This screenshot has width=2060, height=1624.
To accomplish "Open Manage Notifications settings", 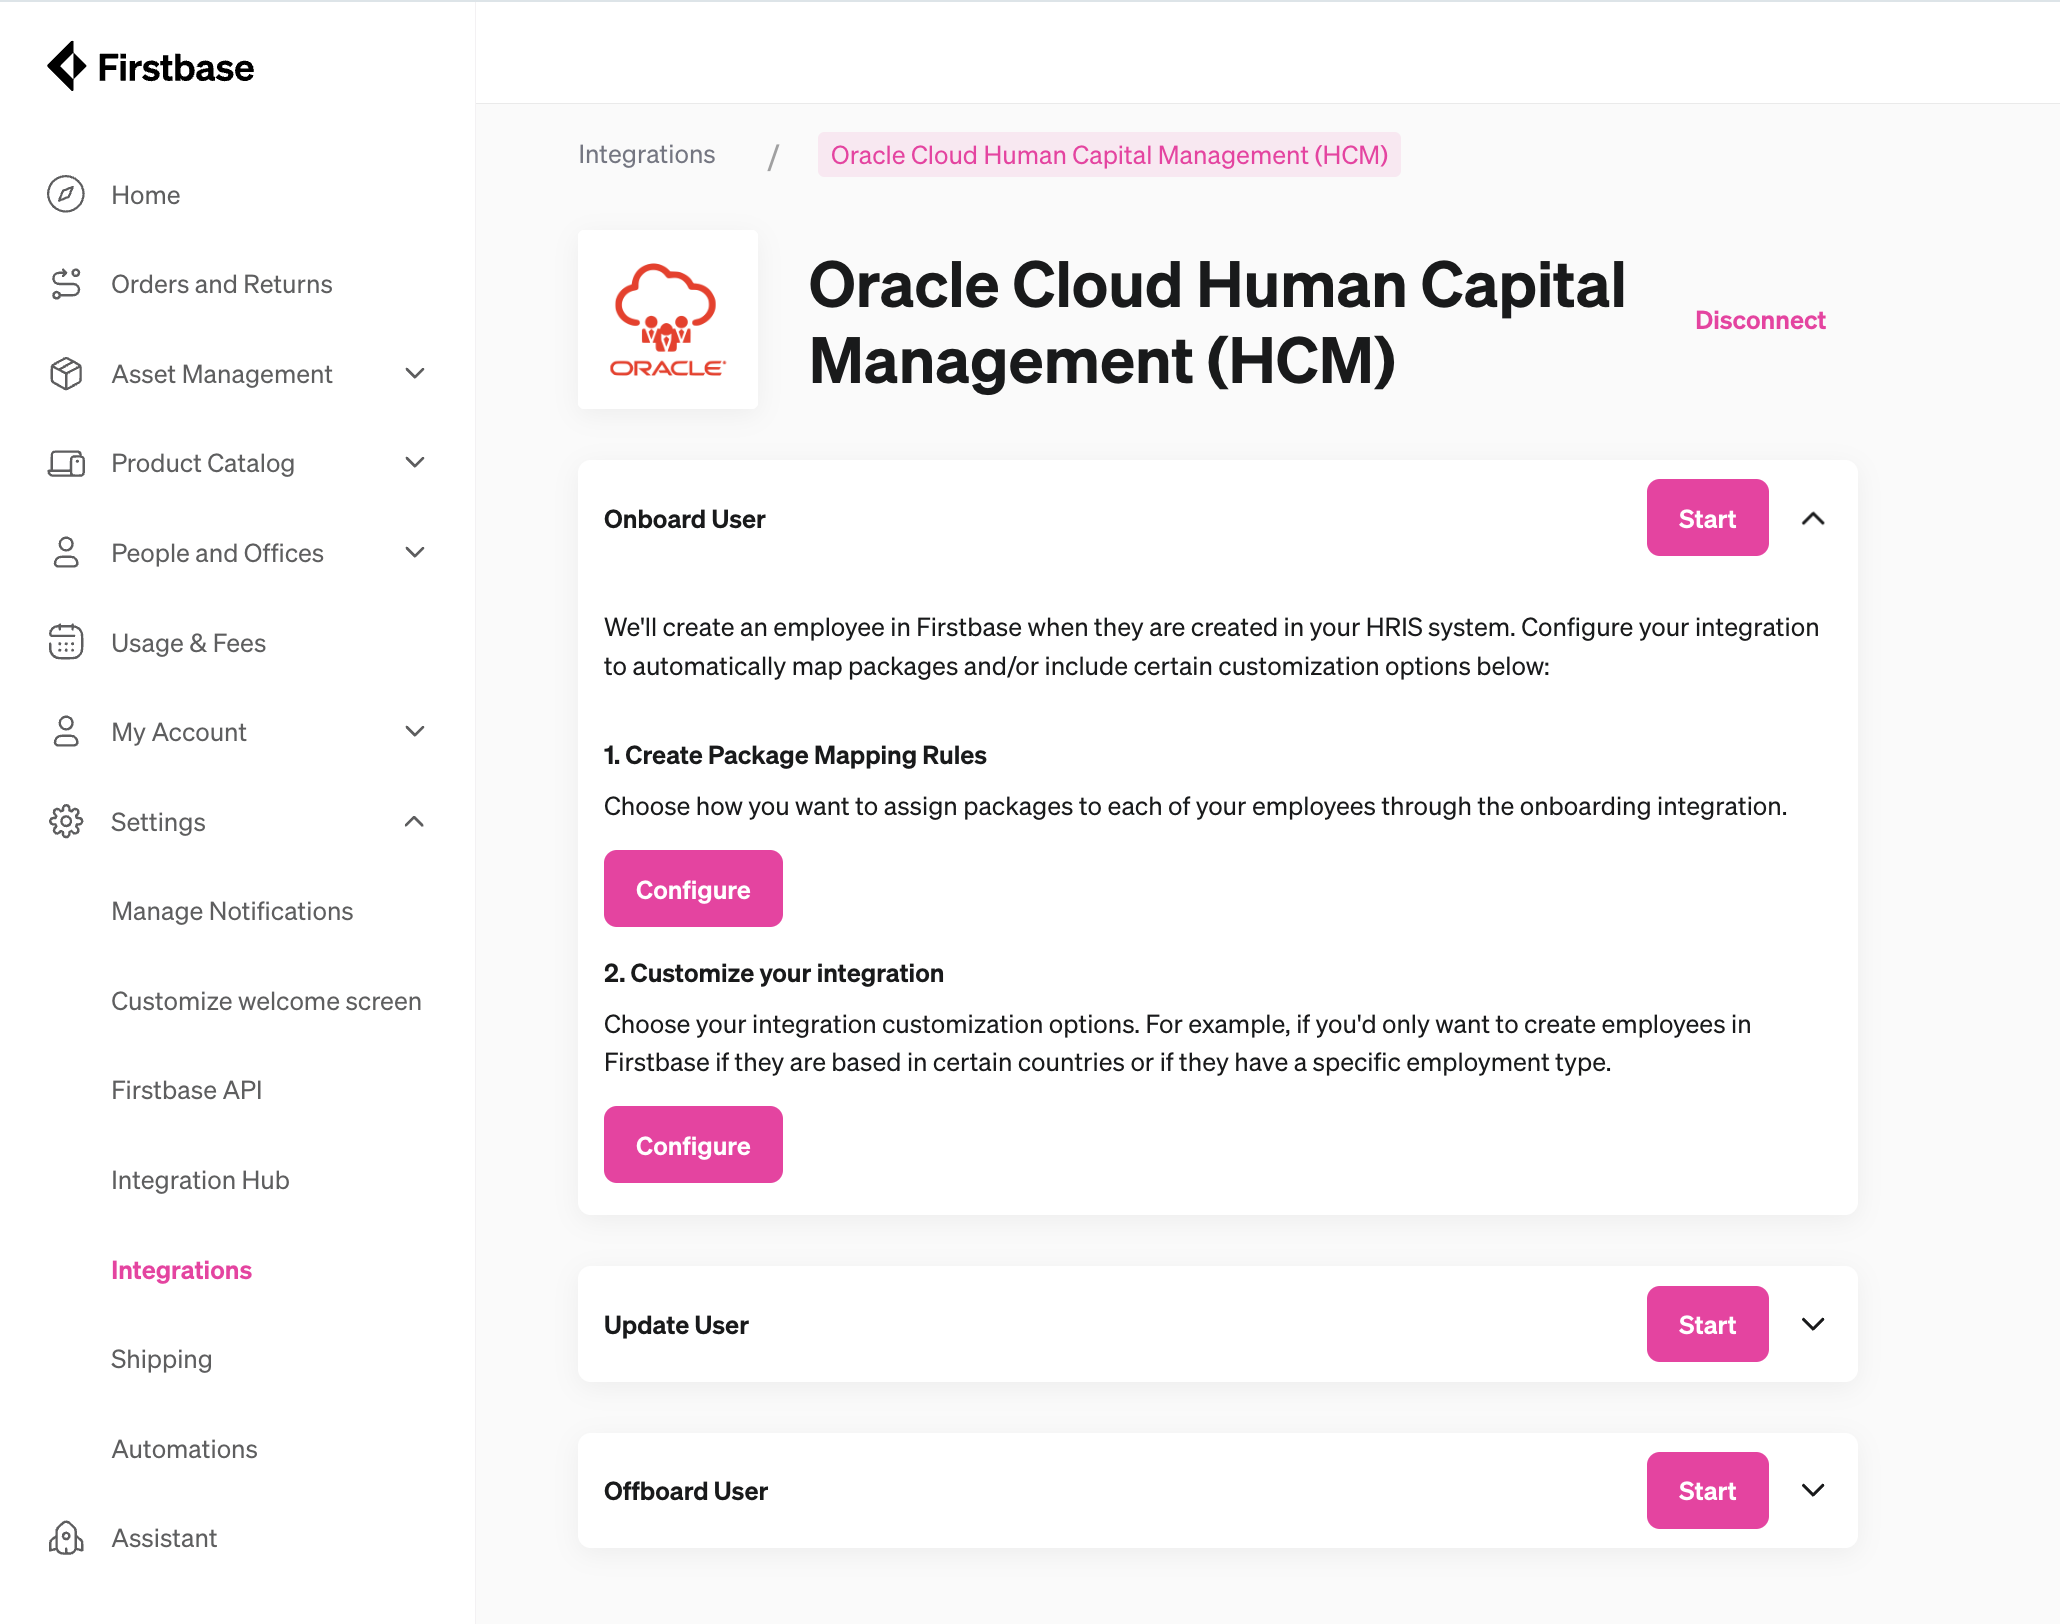I will [x=232, y=911].
